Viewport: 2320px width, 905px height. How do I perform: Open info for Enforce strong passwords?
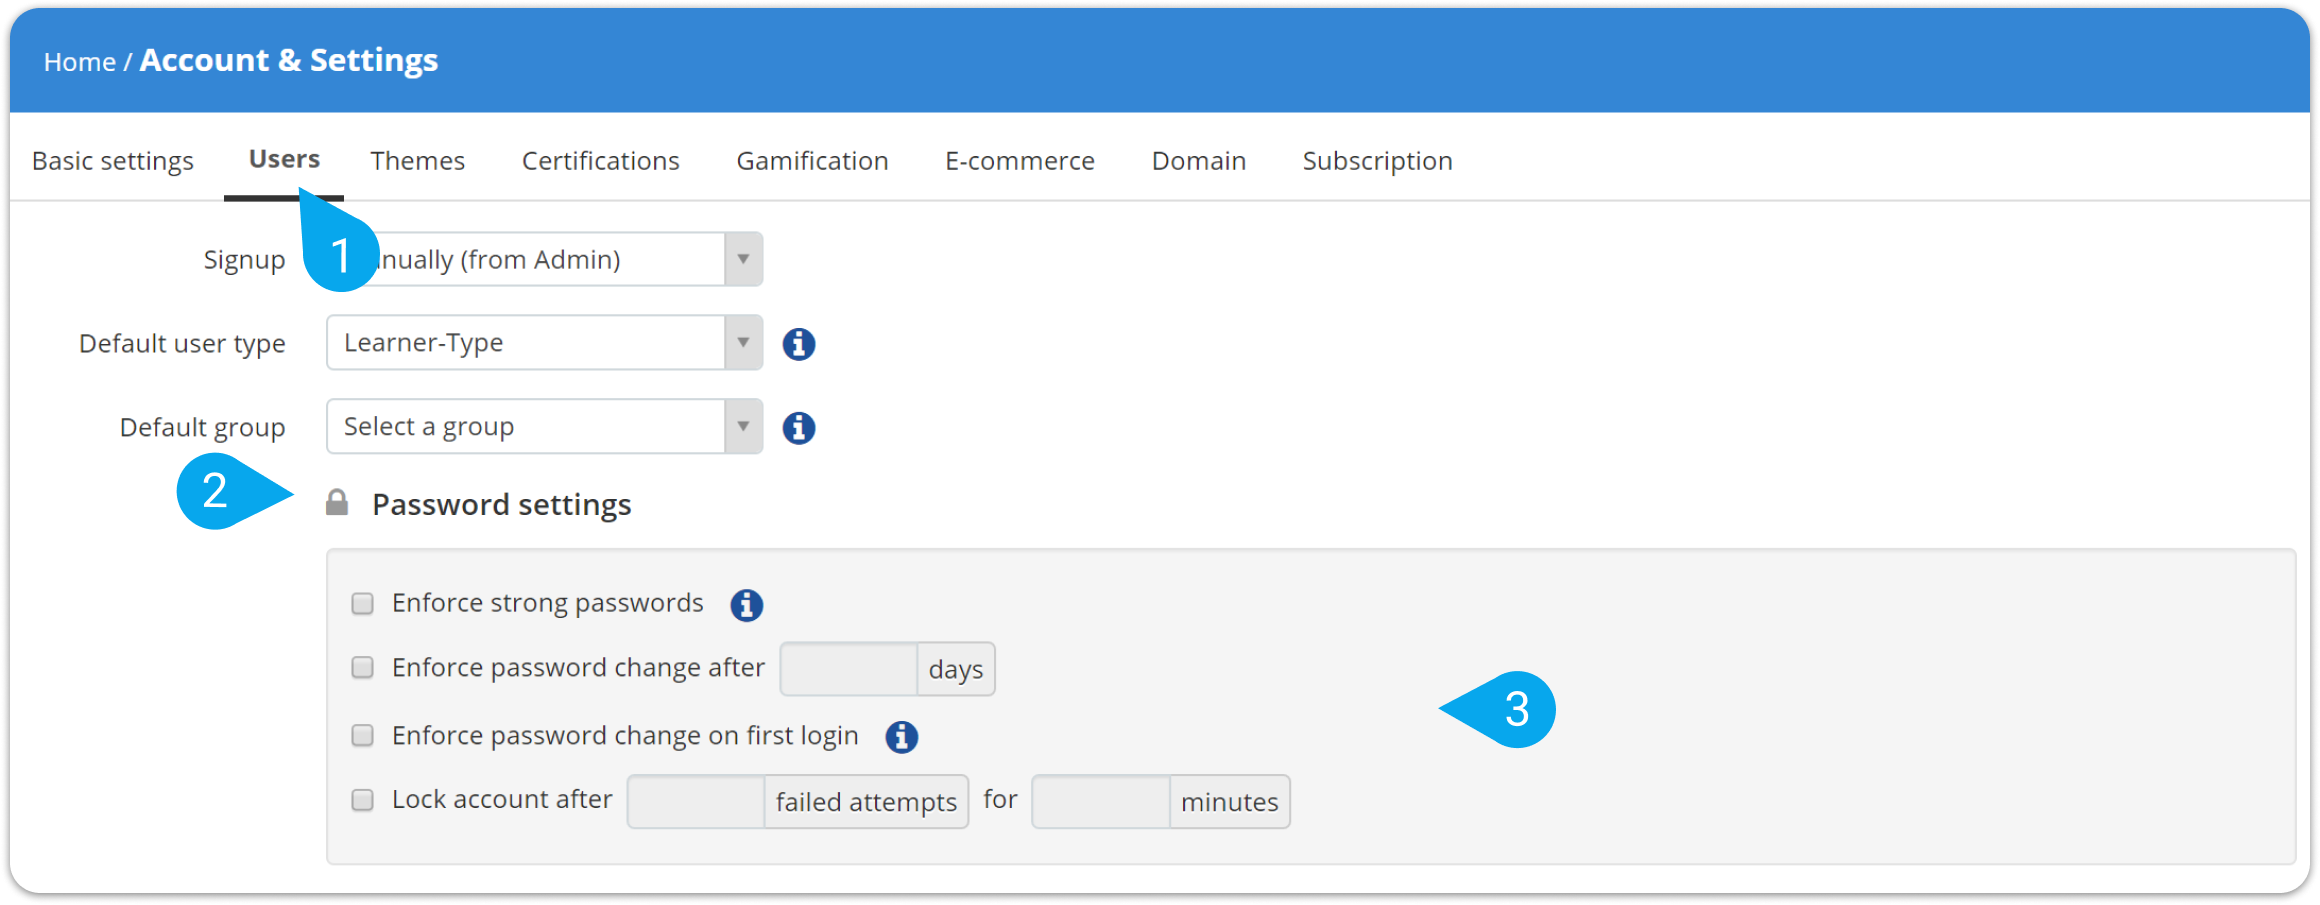(746, 604)
